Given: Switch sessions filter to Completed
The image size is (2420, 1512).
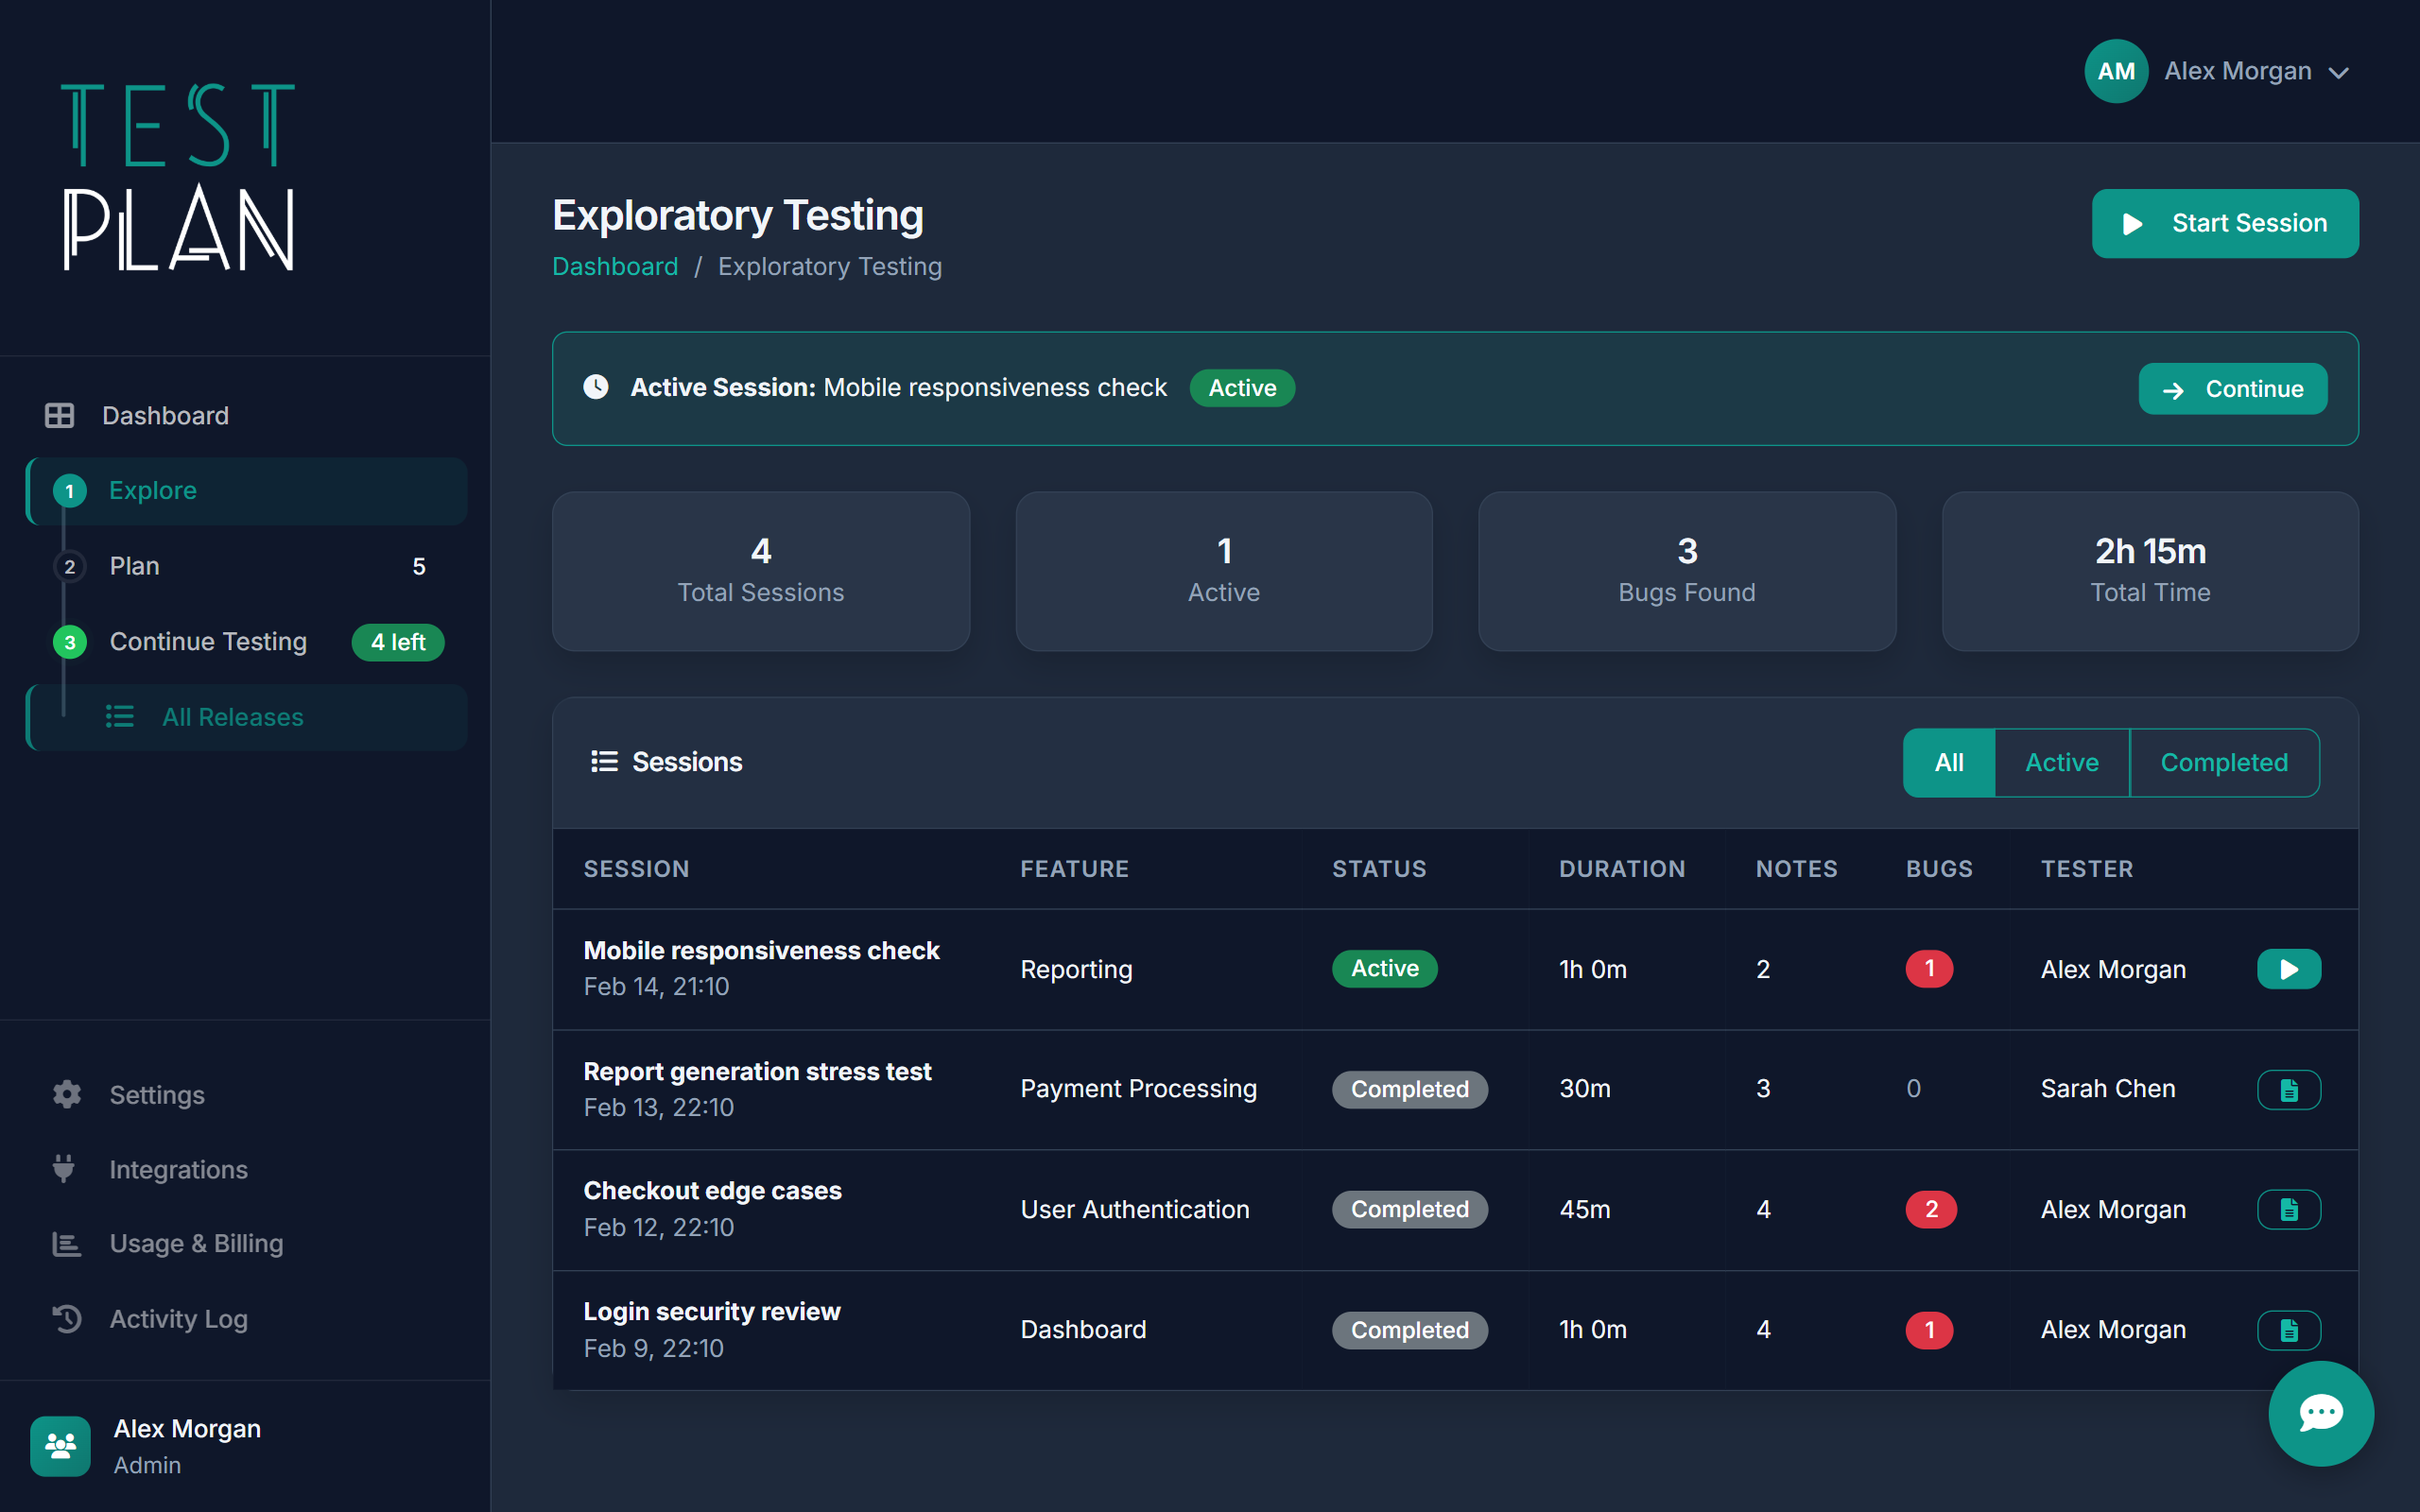Looking at the screenshot, I should (x=2224, y=762).
